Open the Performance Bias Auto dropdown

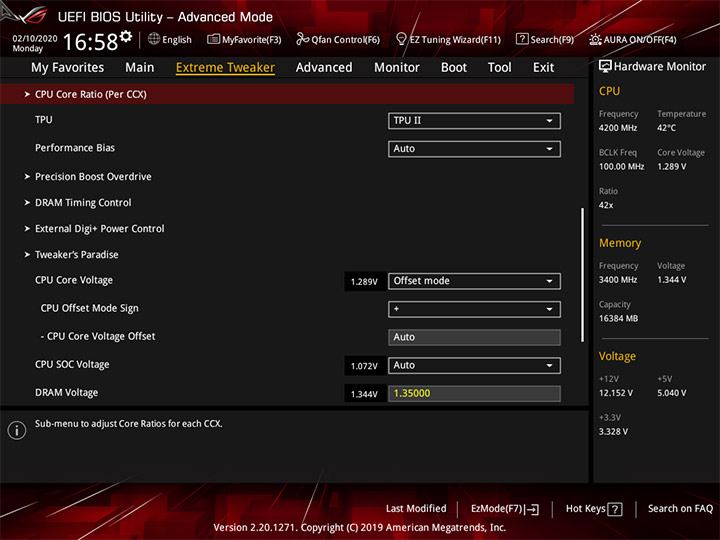click(x=474, y=149)
